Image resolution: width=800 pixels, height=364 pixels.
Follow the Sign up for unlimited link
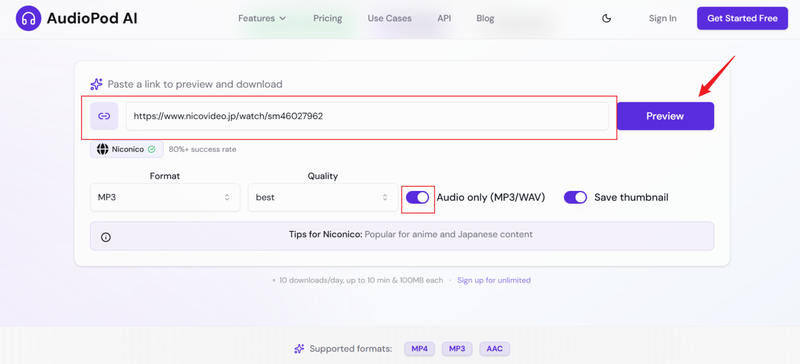(494, 280)
